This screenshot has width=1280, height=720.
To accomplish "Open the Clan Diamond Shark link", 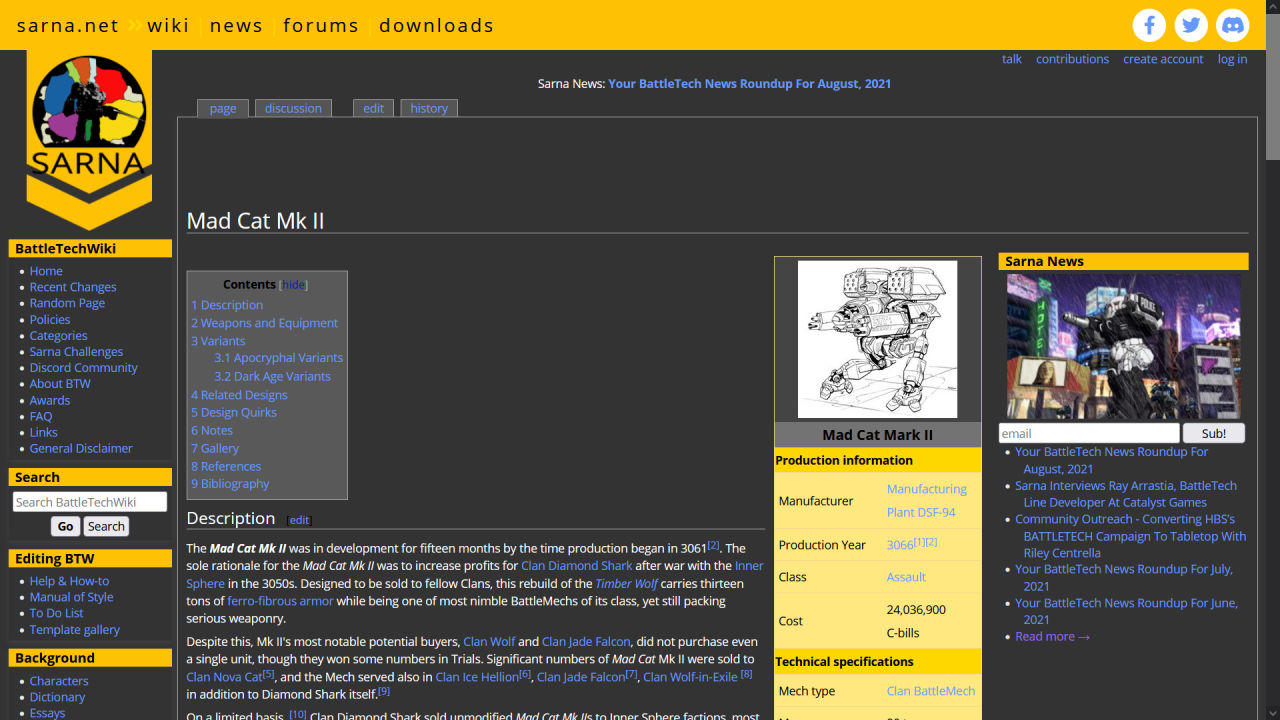I will tap(577, 565).
